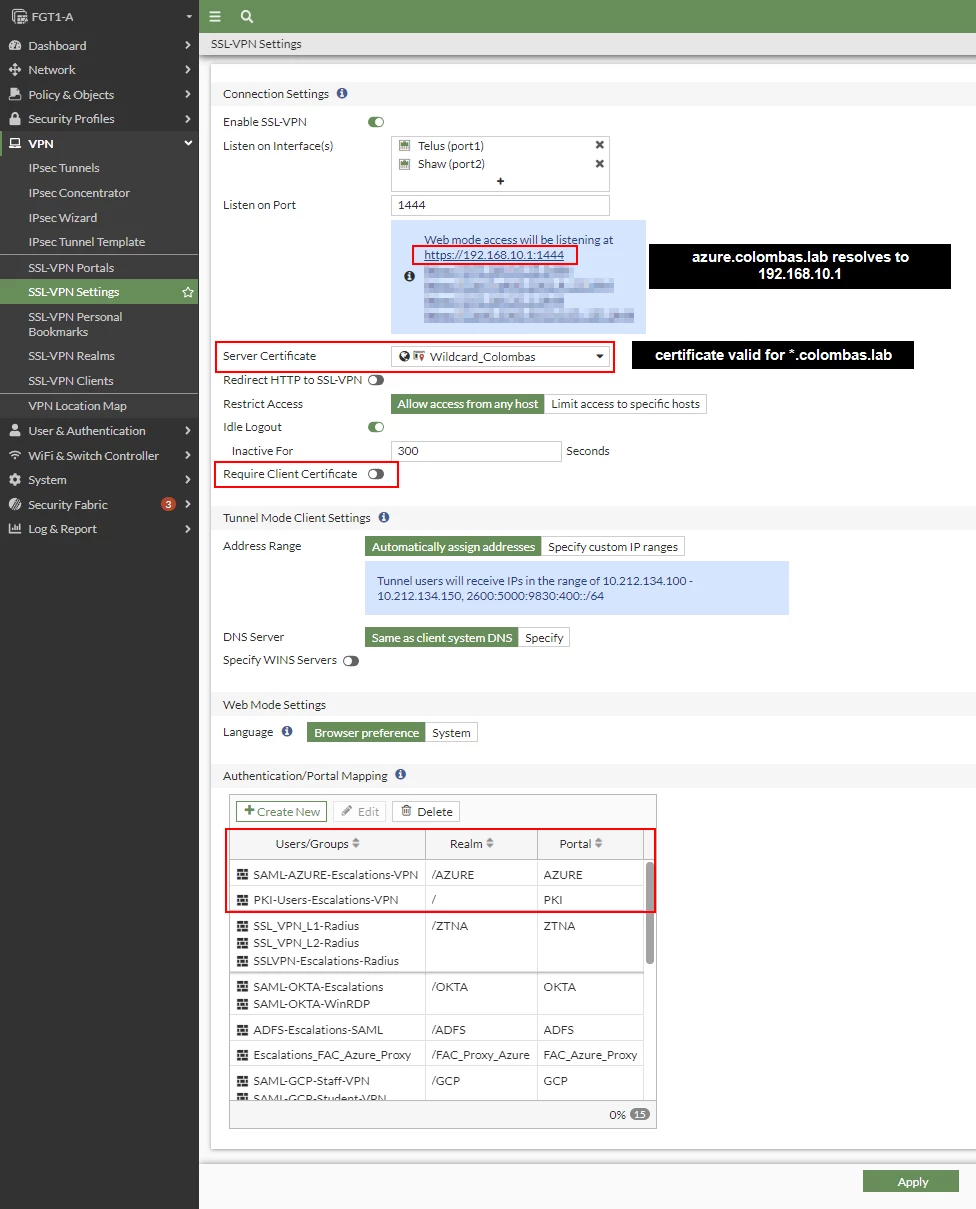Click Create New in portal mapping
976x1209 pixels.
tap(282, 811)
